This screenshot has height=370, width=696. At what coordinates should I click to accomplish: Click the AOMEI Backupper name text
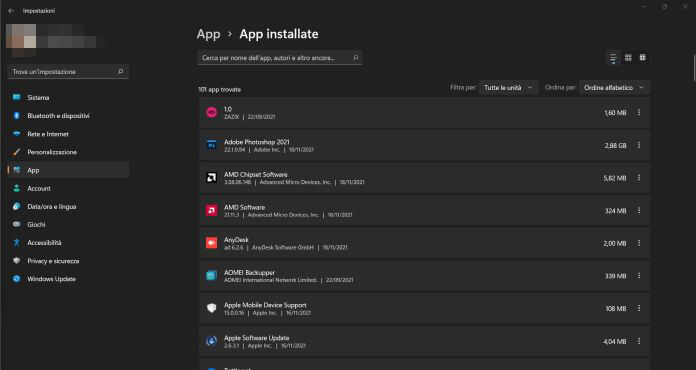pos(249,272)
